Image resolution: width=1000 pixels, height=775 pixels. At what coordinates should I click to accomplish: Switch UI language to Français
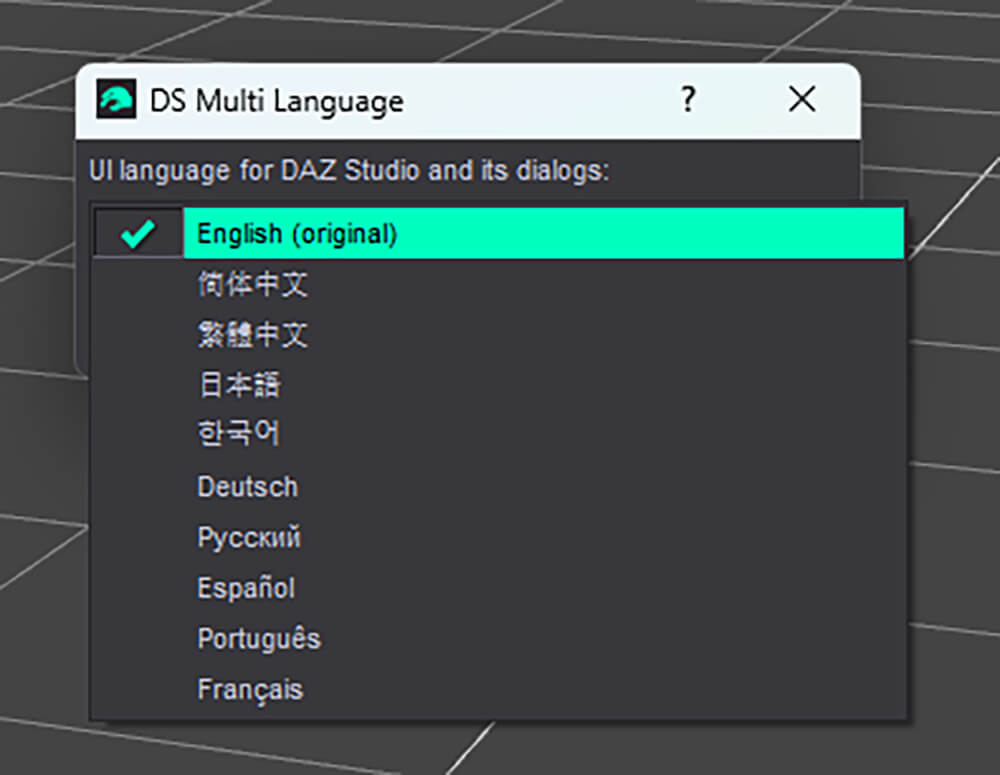tap(499, 689)
